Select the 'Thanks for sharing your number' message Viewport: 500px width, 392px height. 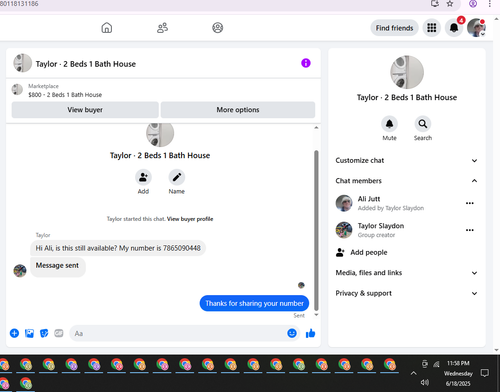(x=254, y=303)
